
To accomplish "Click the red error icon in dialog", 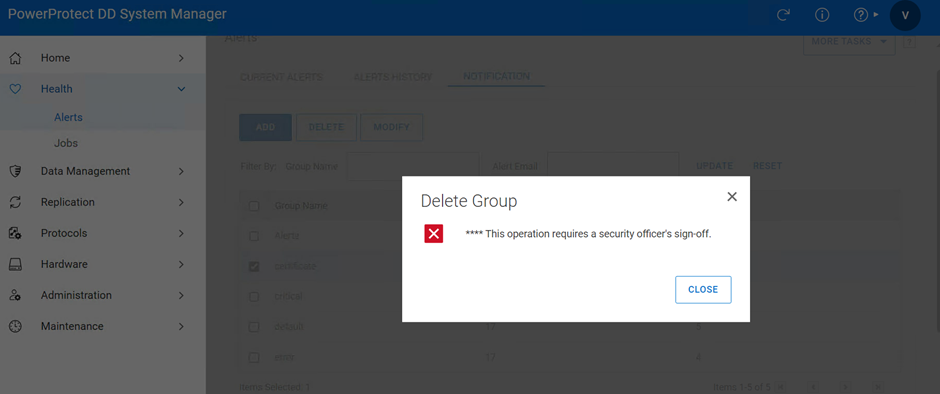I will [433, 234].
